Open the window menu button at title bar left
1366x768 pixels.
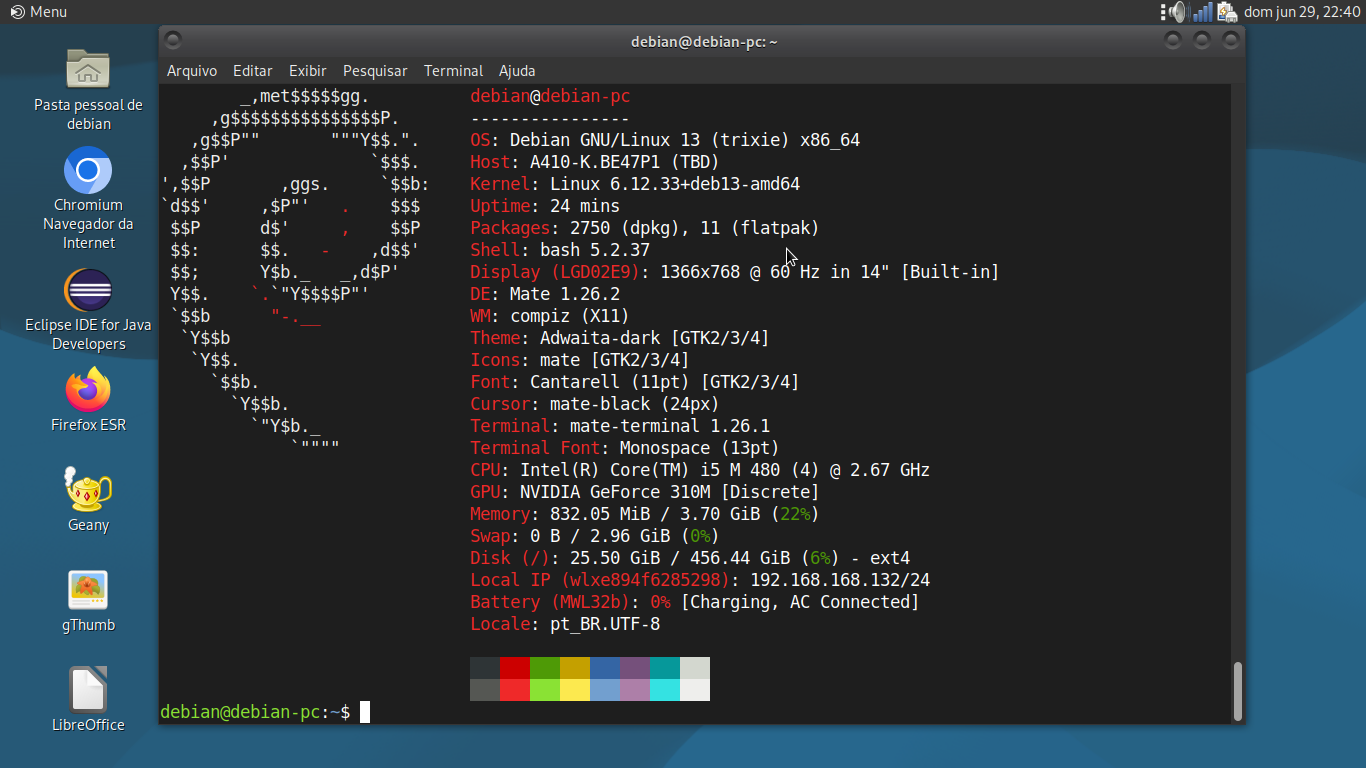point(173,40)
